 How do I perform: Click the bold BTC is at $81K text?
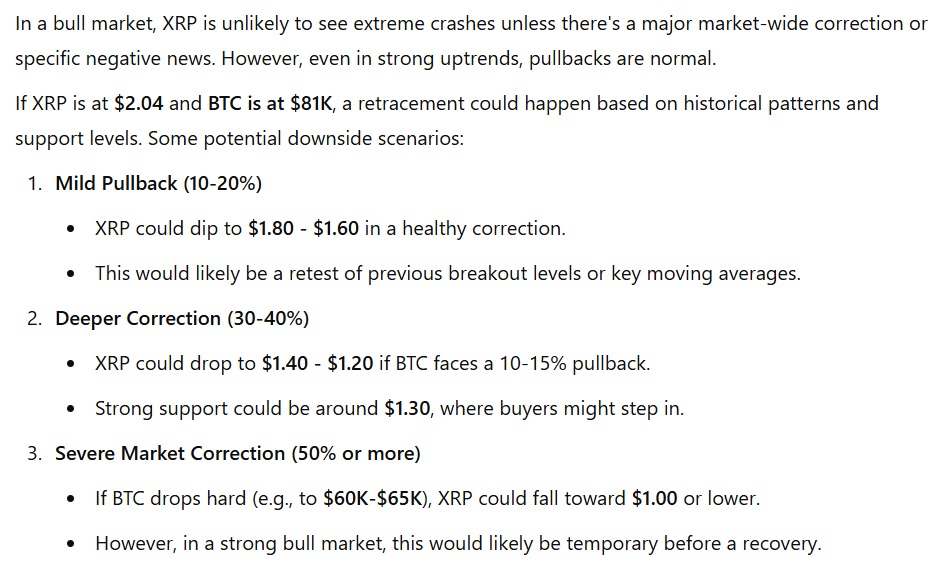tap(270, 103)
